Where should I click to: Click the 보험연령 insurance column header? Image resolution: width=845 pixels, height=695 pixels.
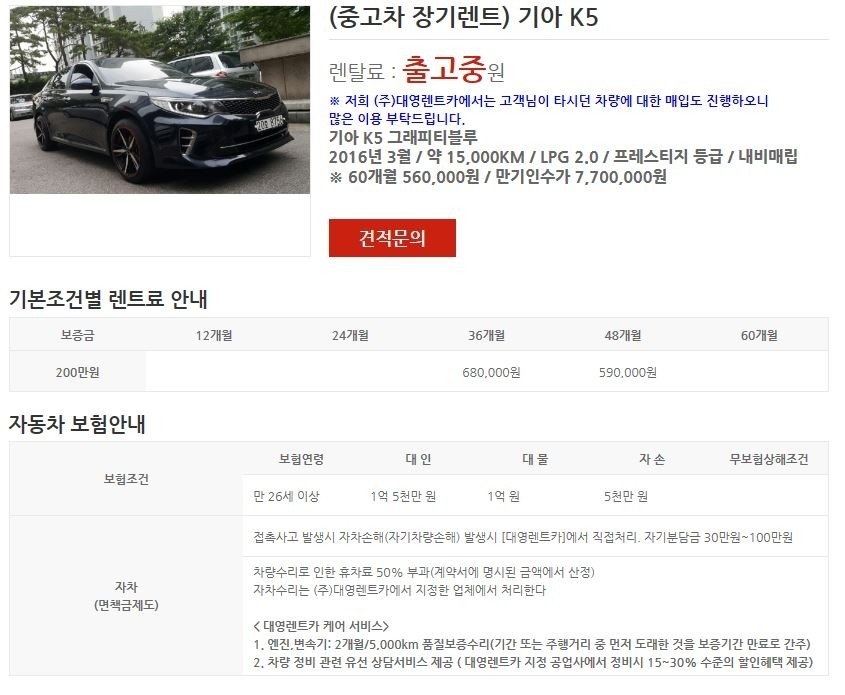coord(301,459)
